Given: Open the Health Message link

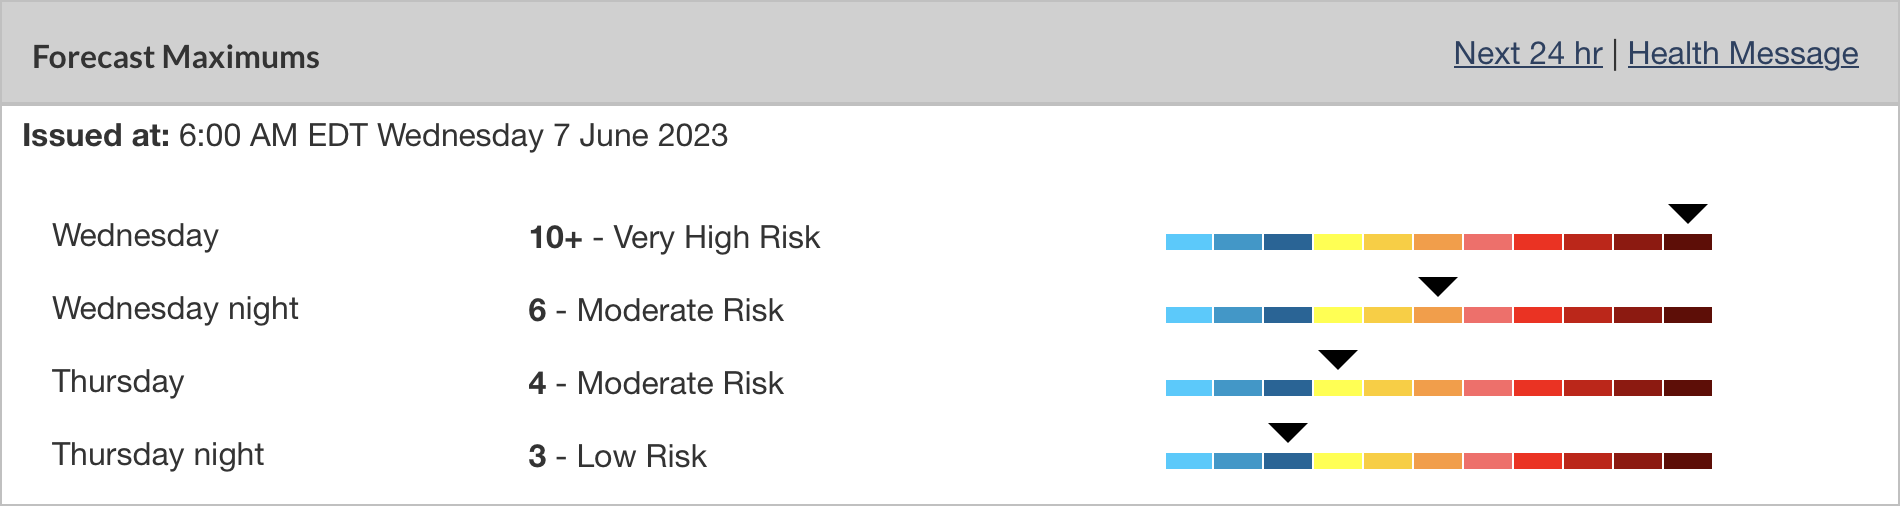Looking at the screenshot, I should tap(1742, 54).
